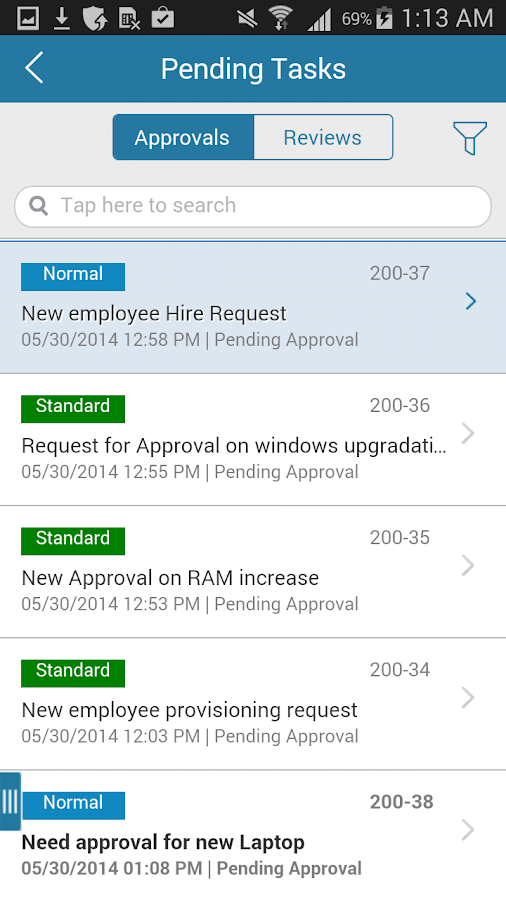Tap the battery icon in status bar
506x900 pixels.
click(384, 18)
